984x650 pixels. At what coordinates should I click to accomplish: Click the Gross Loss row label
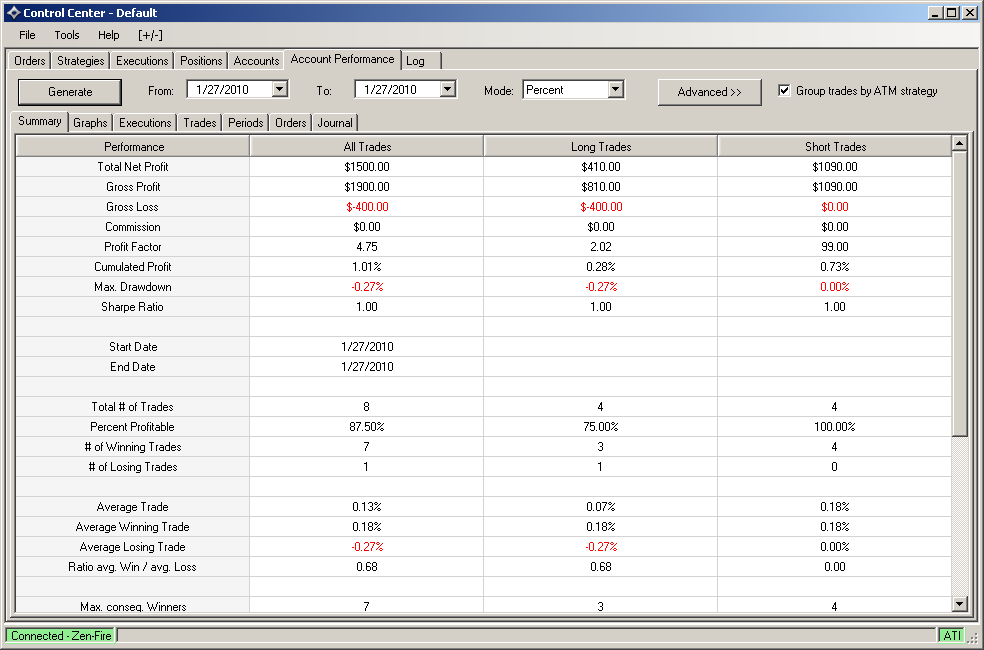click(132, 207)
